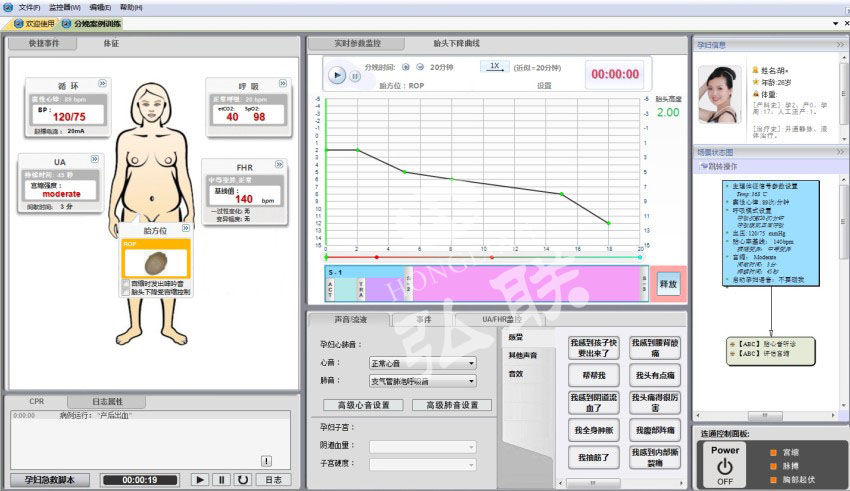Viewport: 850px width, 491px height.
Task: Open the 肺音 lung sound dropdown
Action: 422,381
